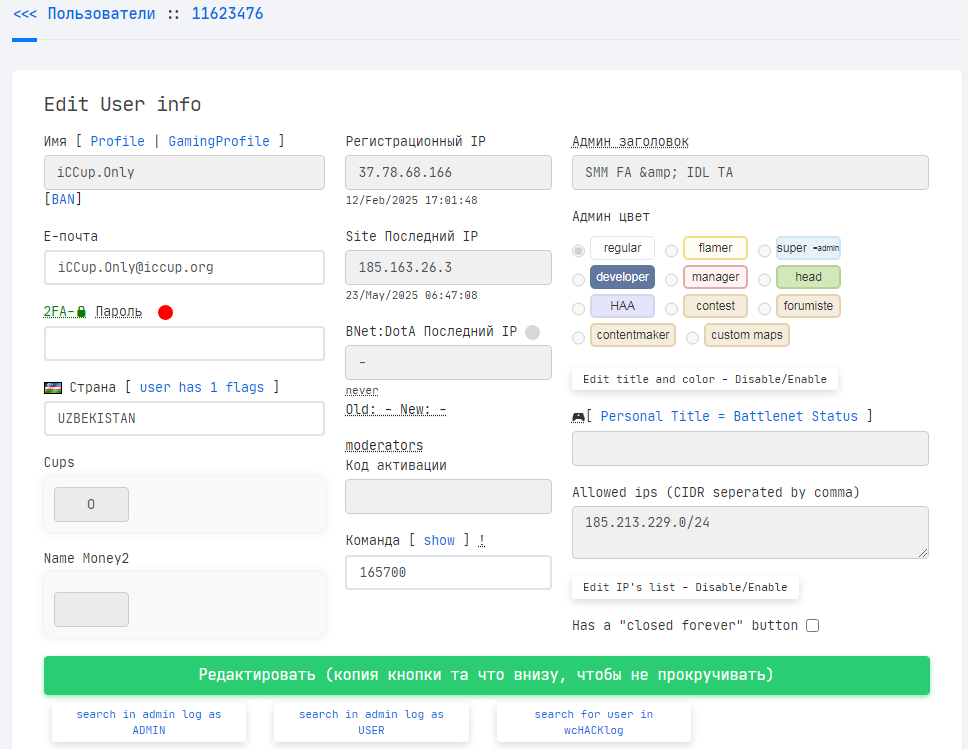The height and width of the screenshot is (749, 968).
Task: Click the 'never' timestamp text
Action: tap(362, 391)
